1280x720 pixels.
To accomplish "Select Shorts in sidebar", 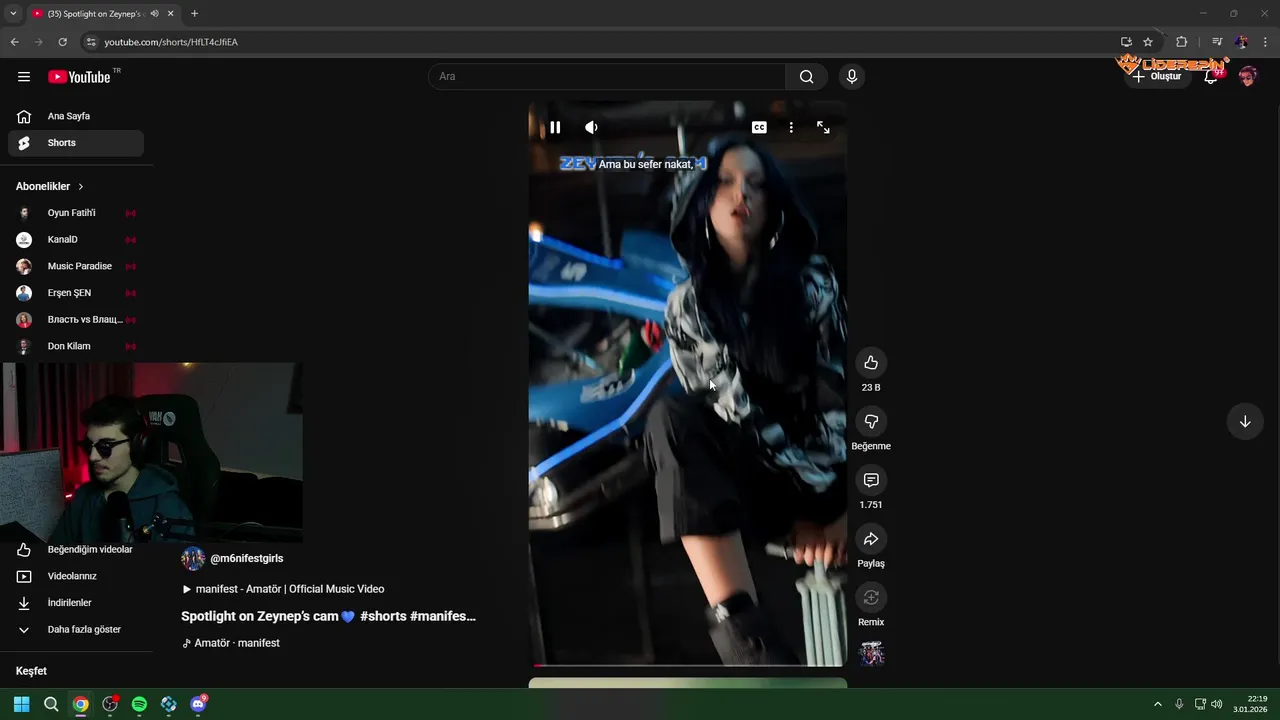I will 76,143.
